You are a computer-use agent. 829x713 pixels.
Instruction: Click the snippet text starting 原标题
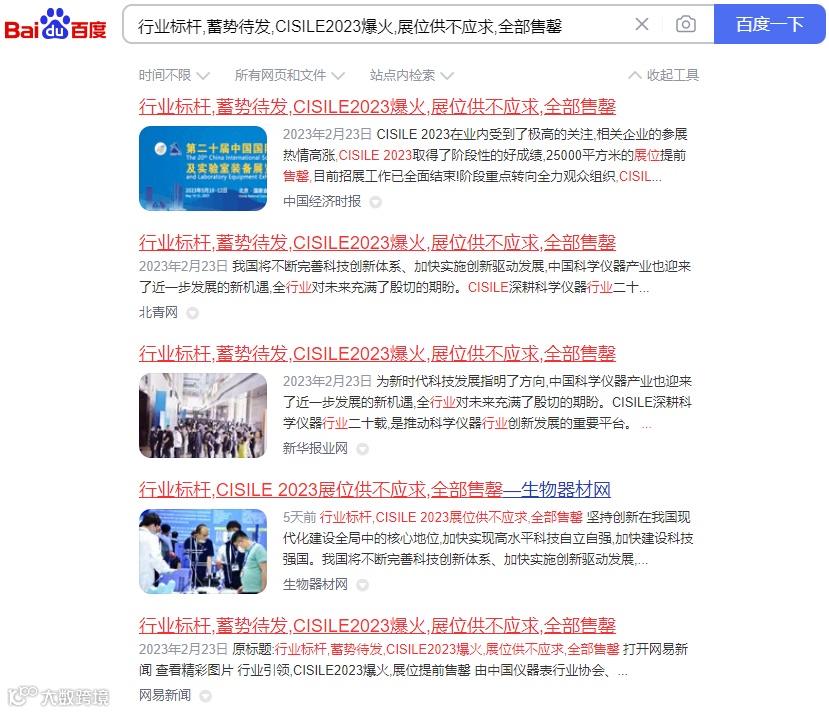click(413, 660)
